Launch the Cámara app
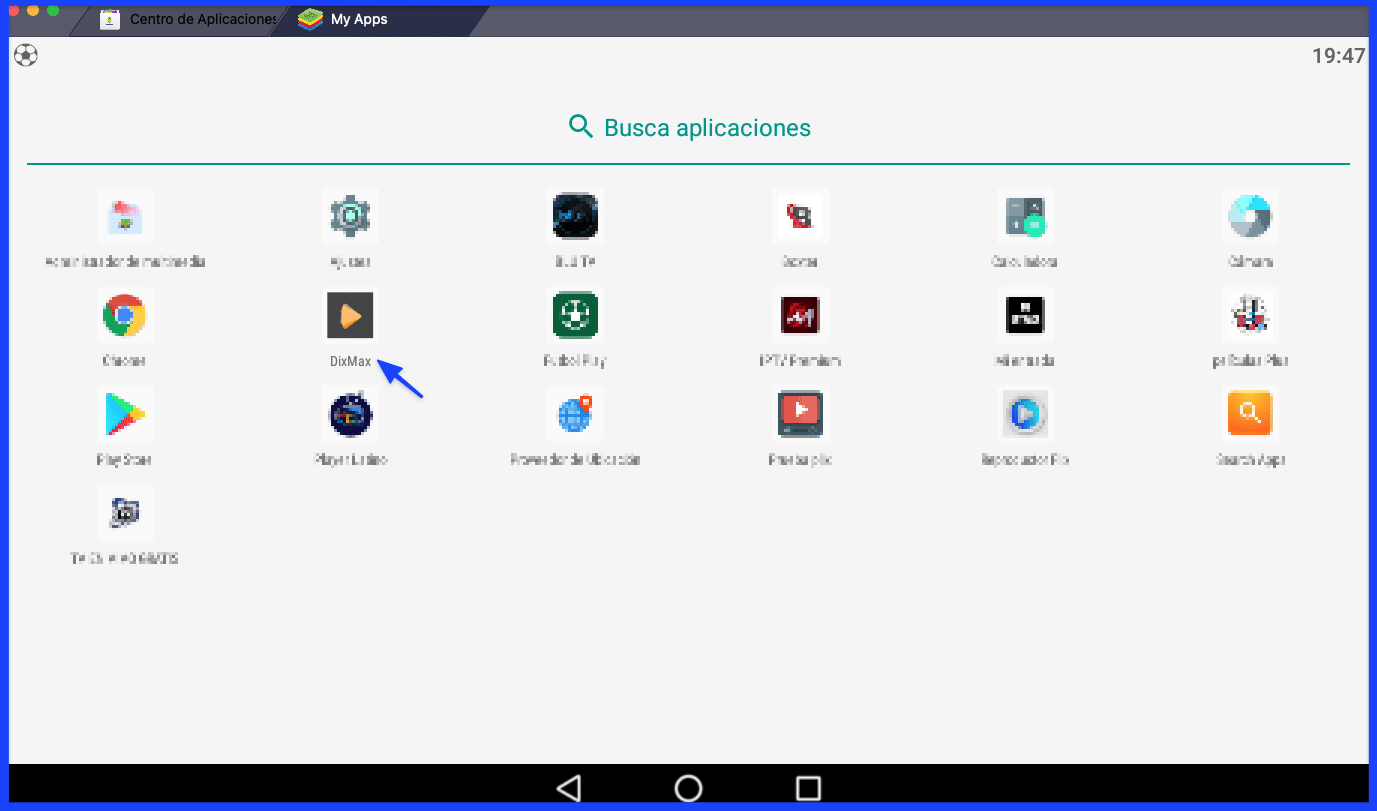Image resolution: width=1377 pixels, height=811 pixels. coord(1250,216)
